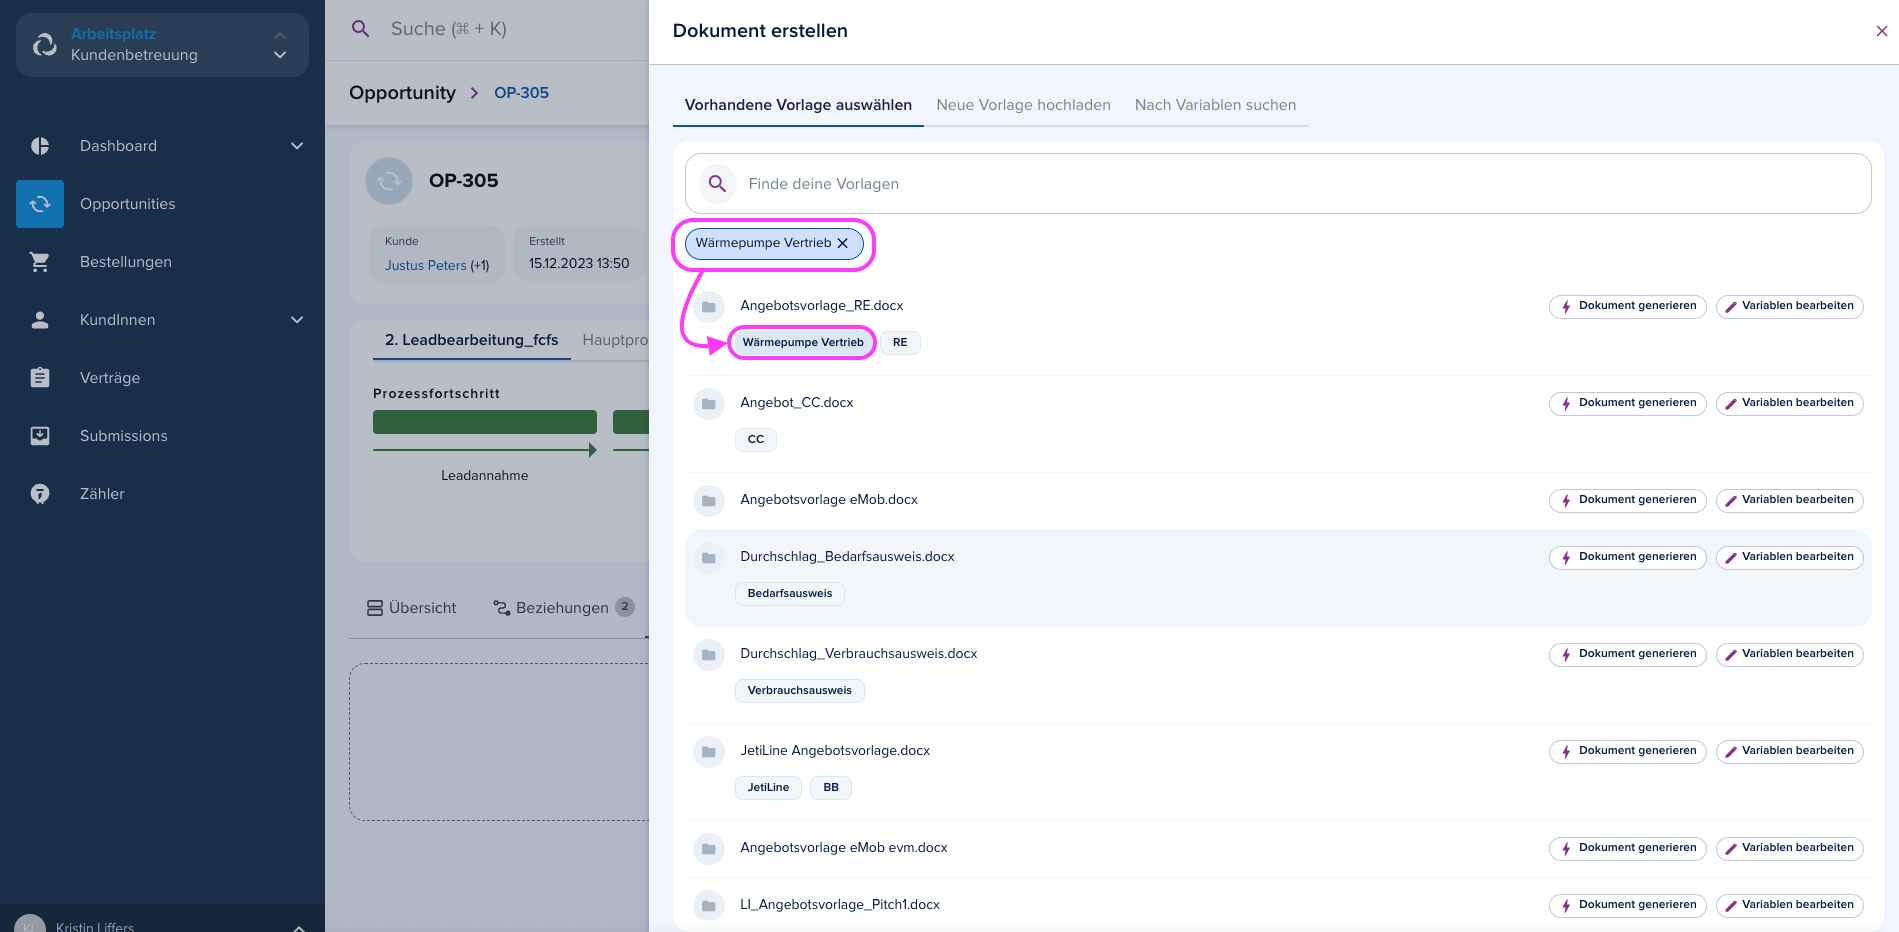1899x932 pixels.
Task: Click the Justus Peters customer link
Action: [x=426, y=266]
